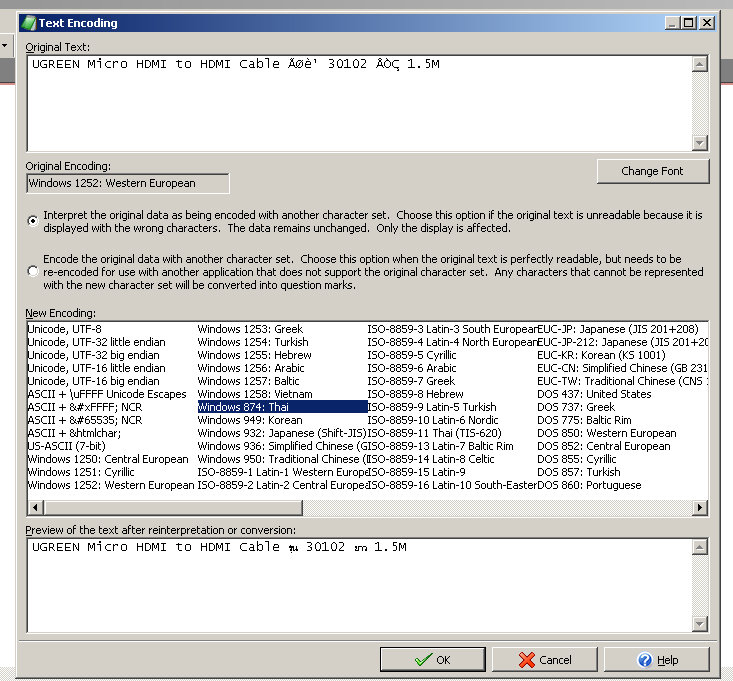This screenshot has width=733, height=681.
Task: Select 'Windows 1255: Hebrew'
Action: (254, 355)
